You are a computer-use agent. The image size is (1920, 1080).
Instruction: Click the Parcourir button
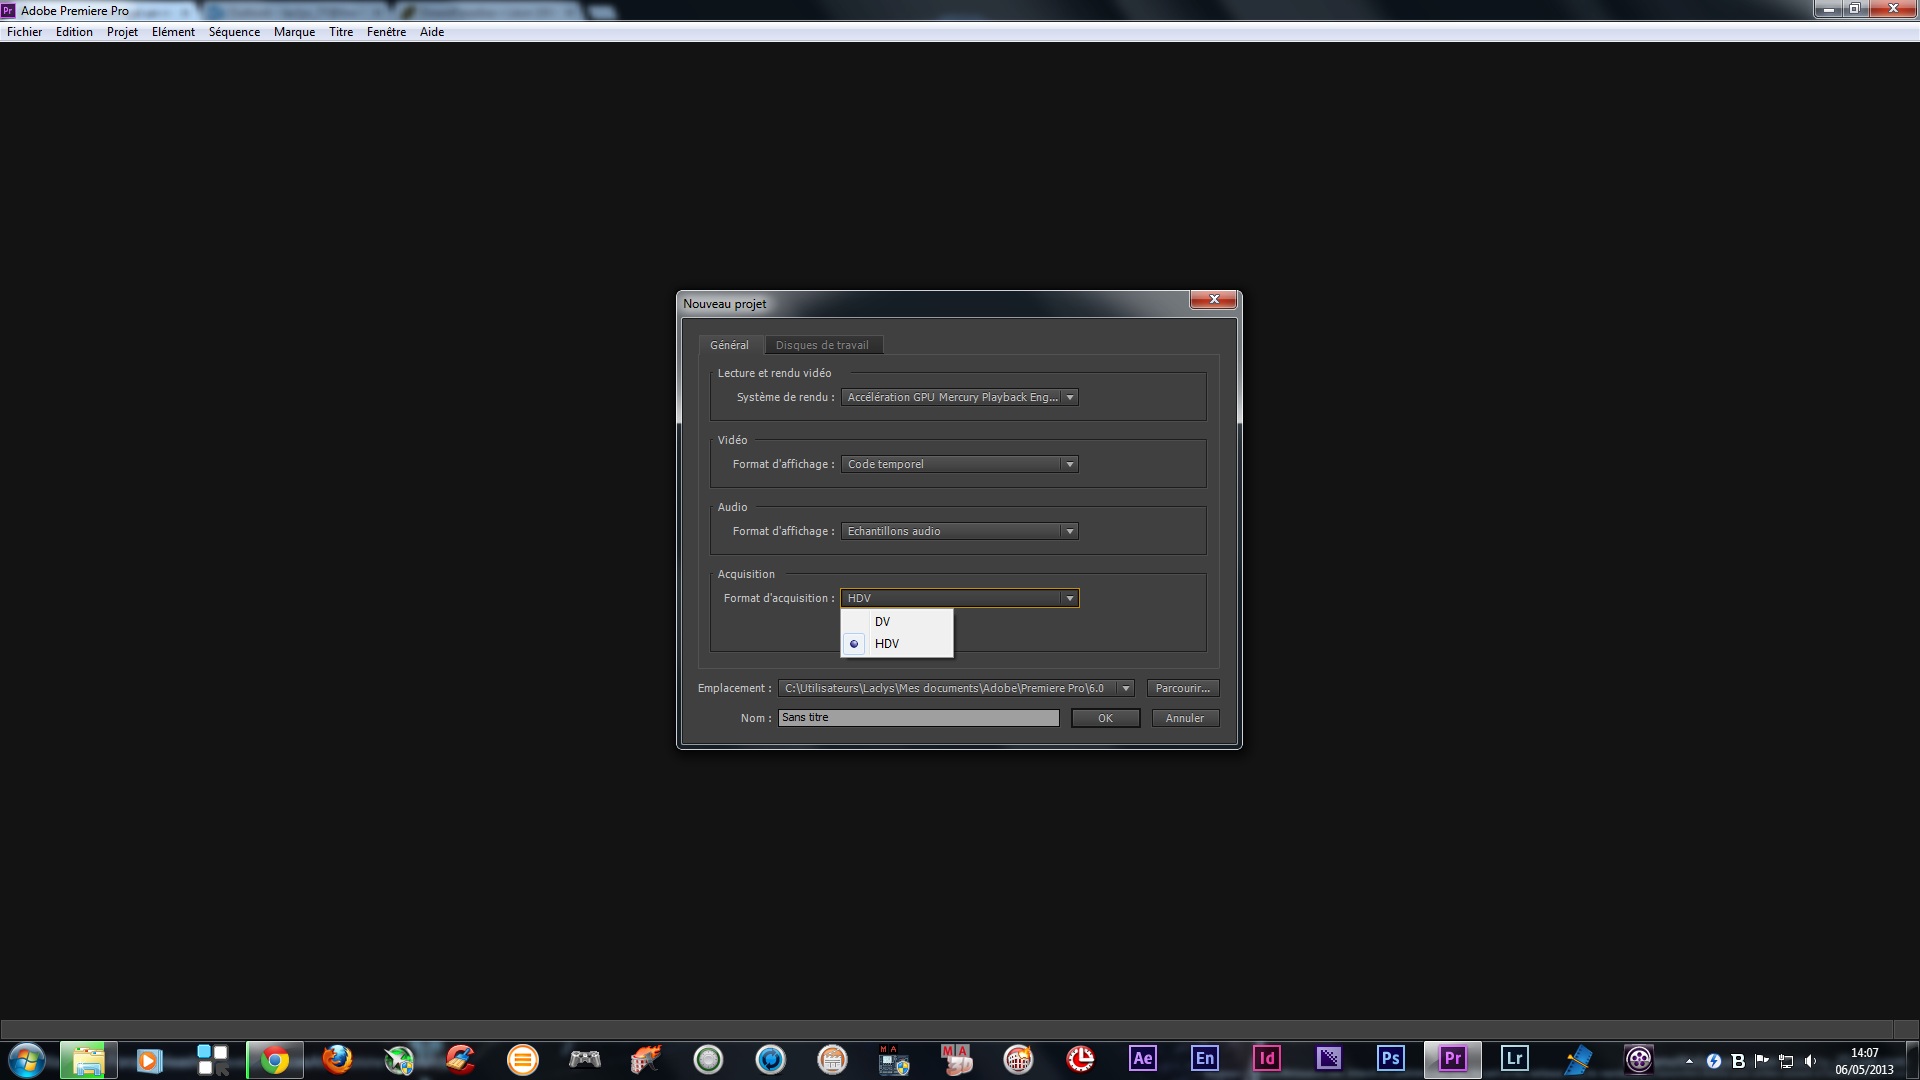1182,688
